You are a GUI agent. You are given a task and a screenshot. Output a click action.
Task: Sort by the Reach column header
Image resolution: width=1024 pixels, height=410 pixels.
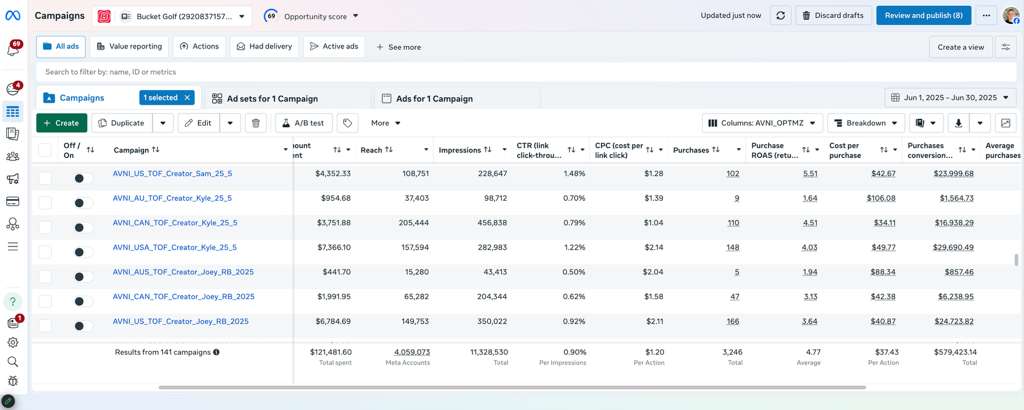(x=376, y=150)
